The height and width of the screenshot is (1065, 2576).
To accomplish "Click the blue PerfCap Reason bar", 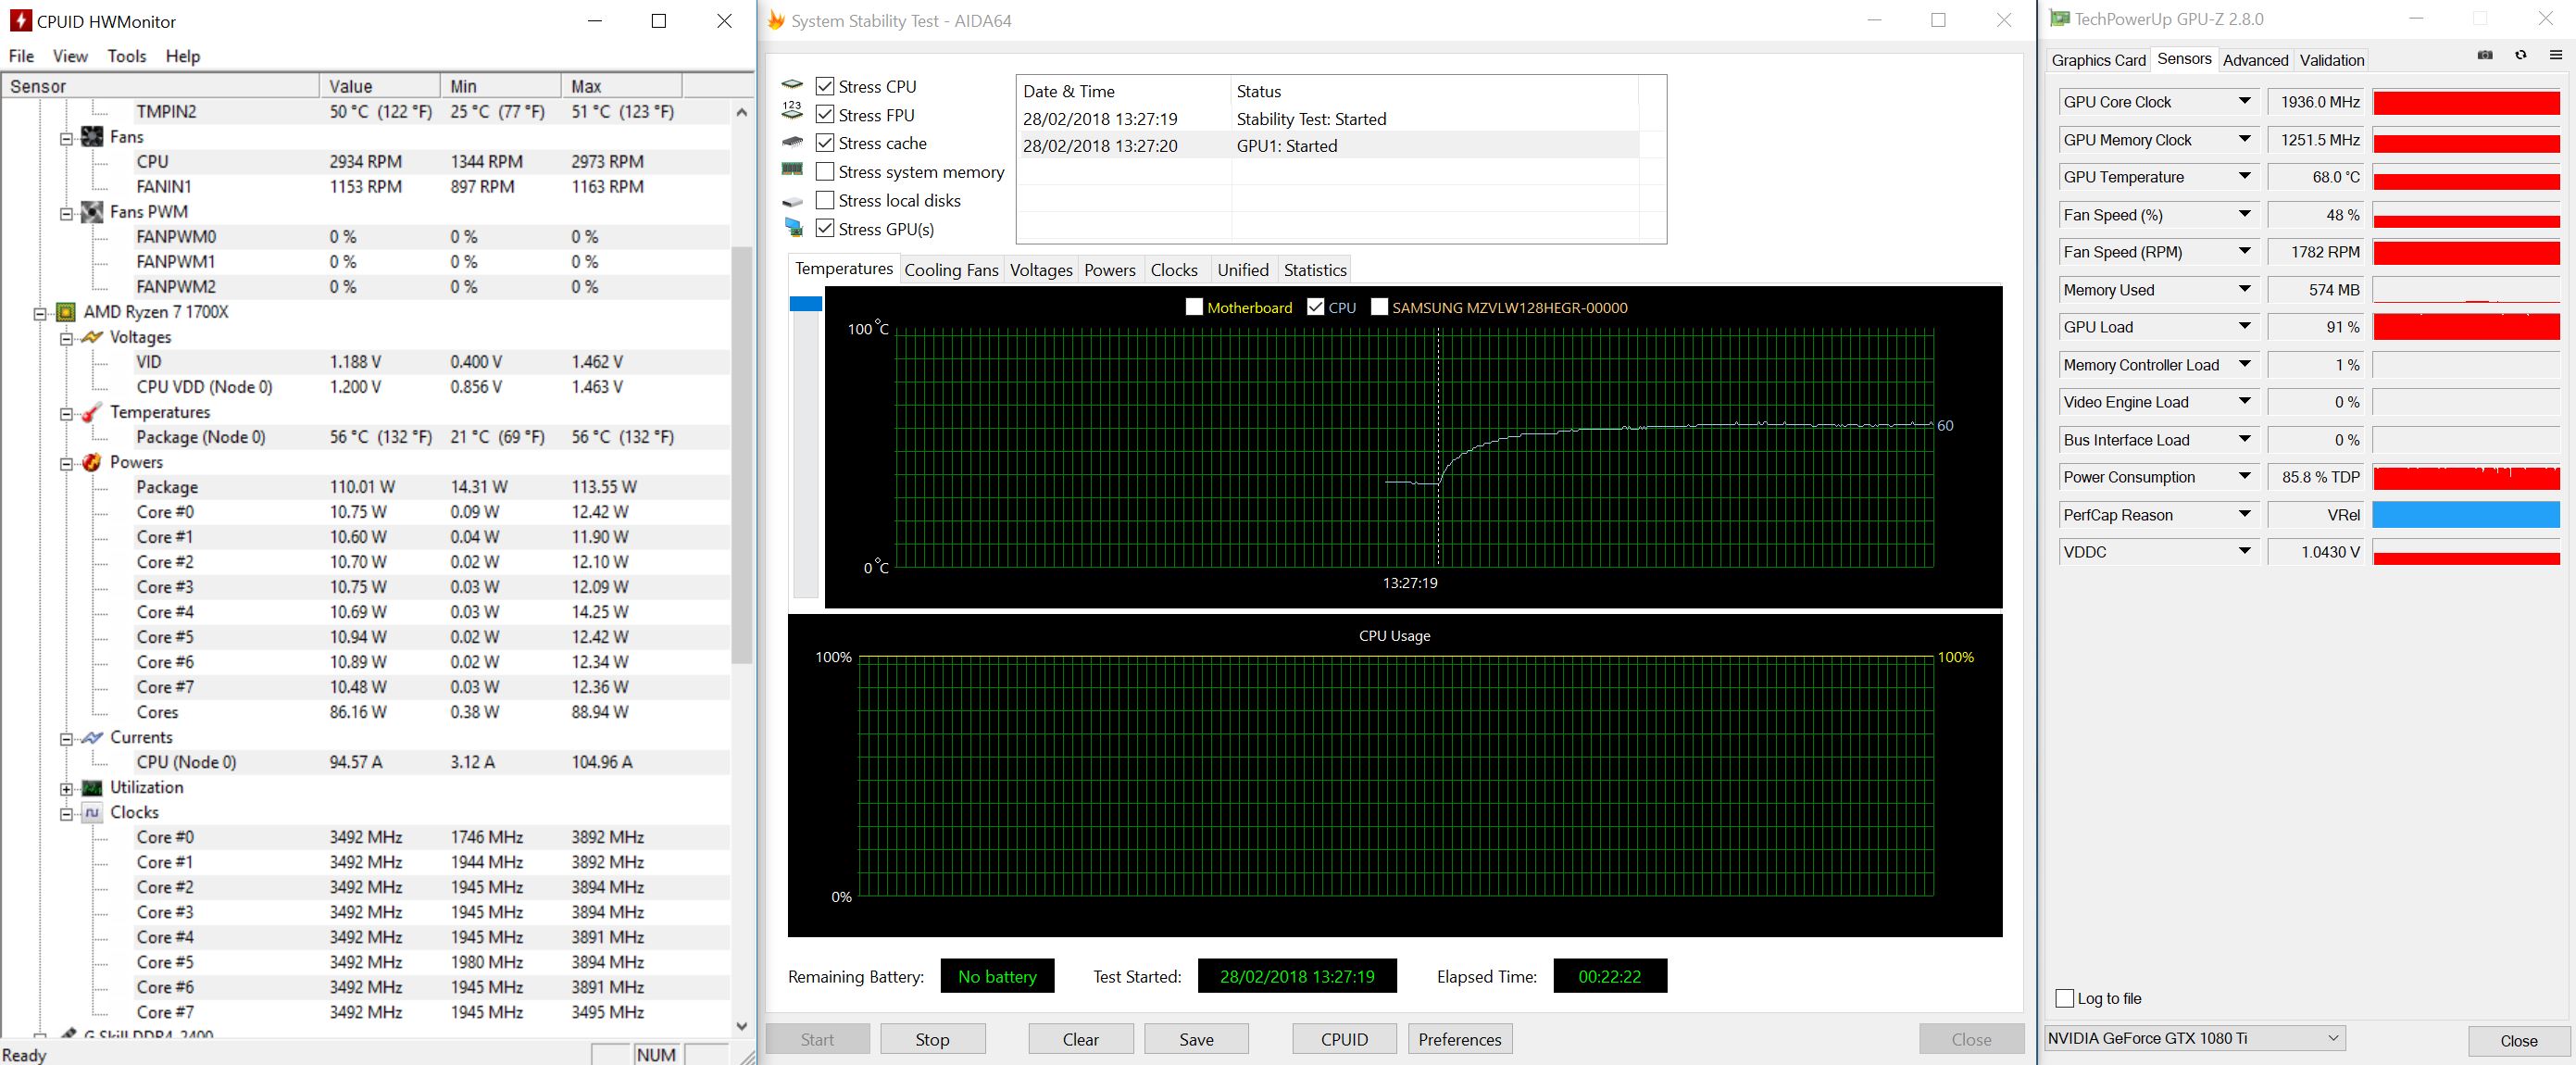I will pyautogui.click(x=2465, y=515).
